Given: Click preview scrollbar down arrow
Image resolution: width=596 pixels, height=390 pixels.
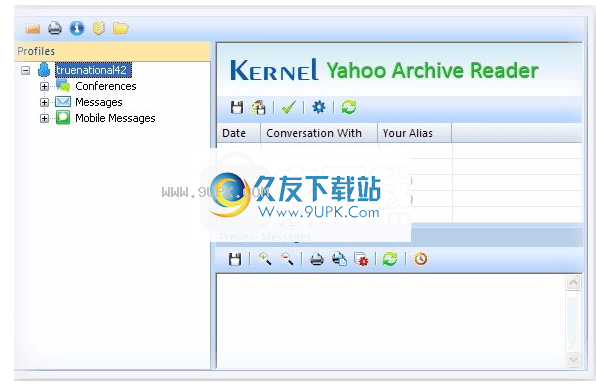Looking at the screenshot, I should pos(573,359).
